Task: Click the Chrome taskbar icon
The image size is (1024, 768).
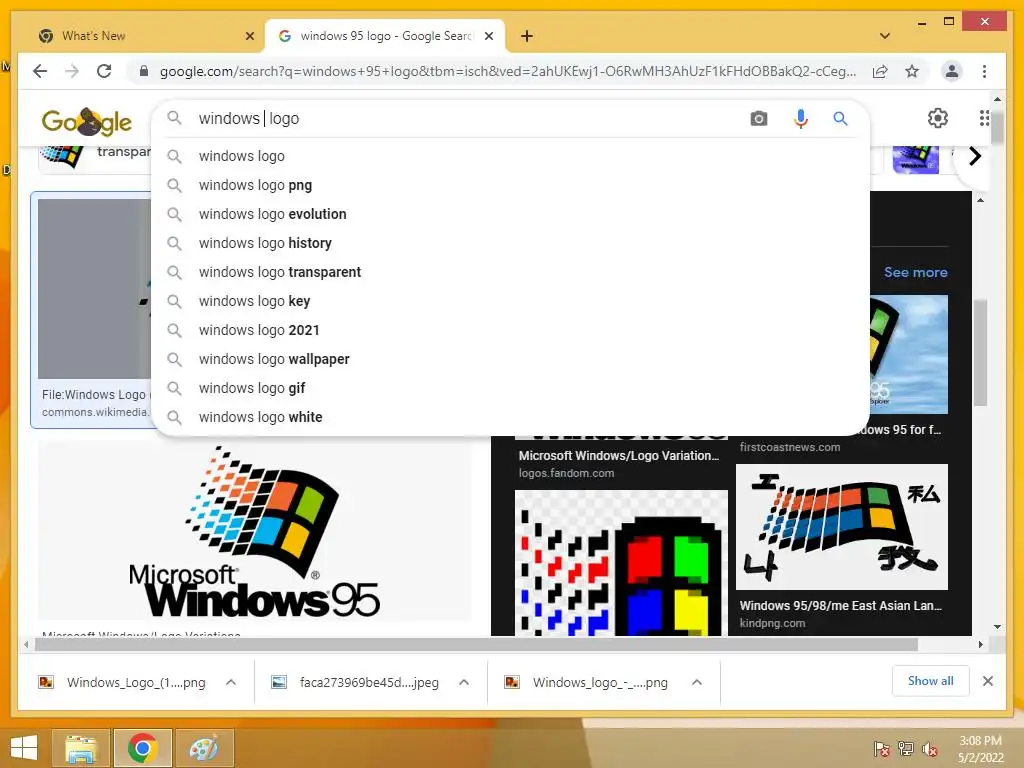Action: tap(142, 748)
